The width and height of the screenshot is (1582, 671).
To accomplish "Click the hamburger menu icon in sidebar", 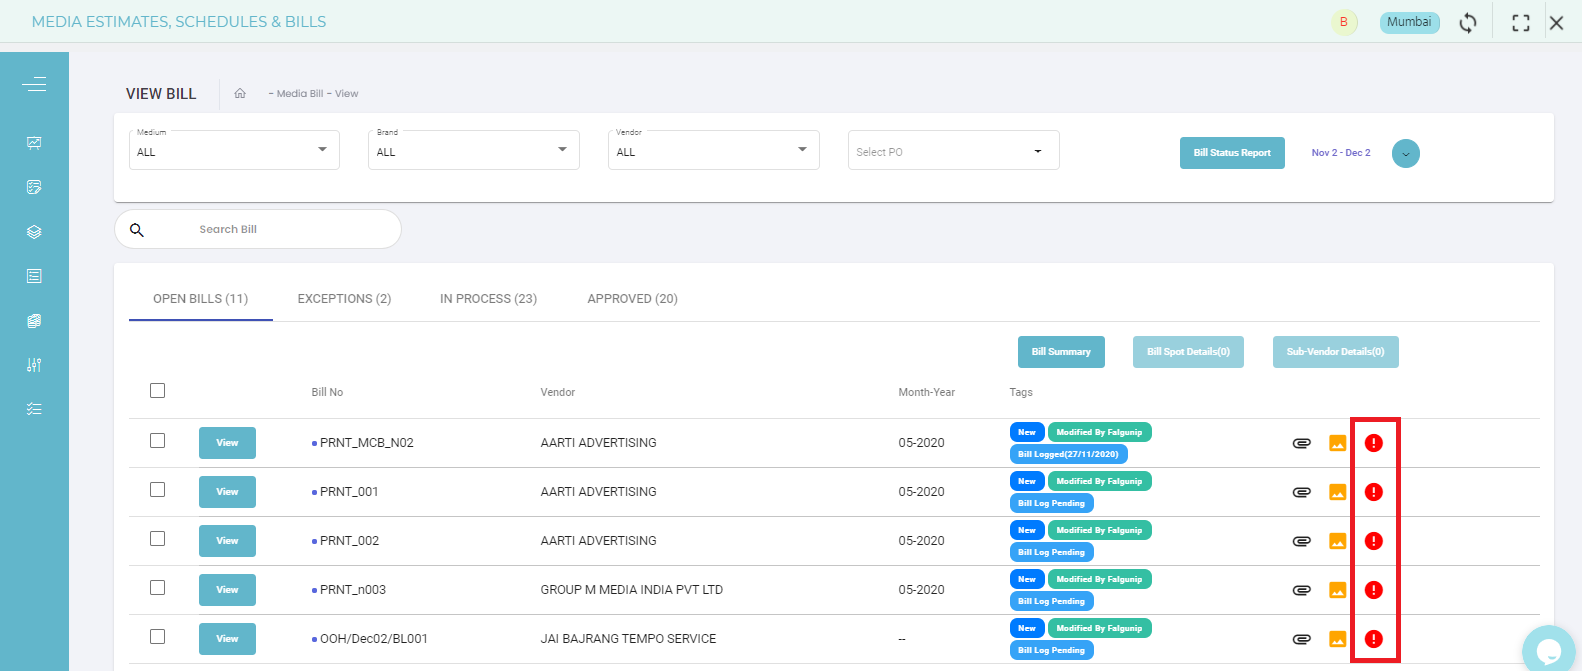I will [34, 84].
